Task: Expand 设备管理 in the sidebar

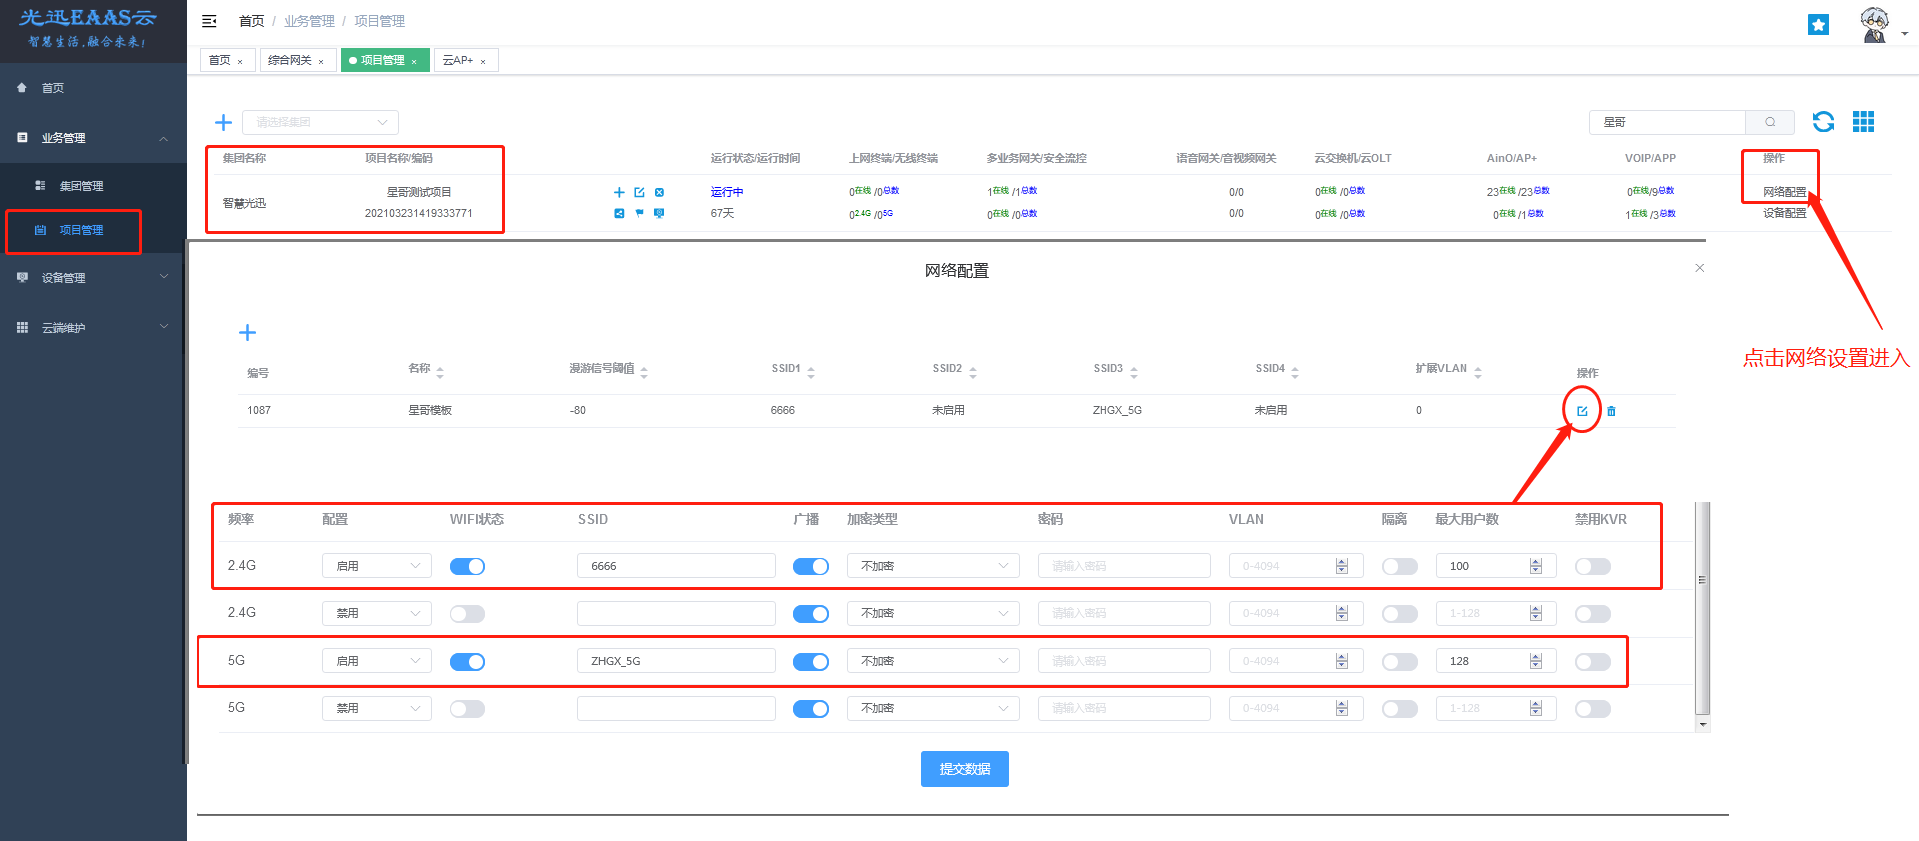Action: pyautogui.click(x=92, y=278)
